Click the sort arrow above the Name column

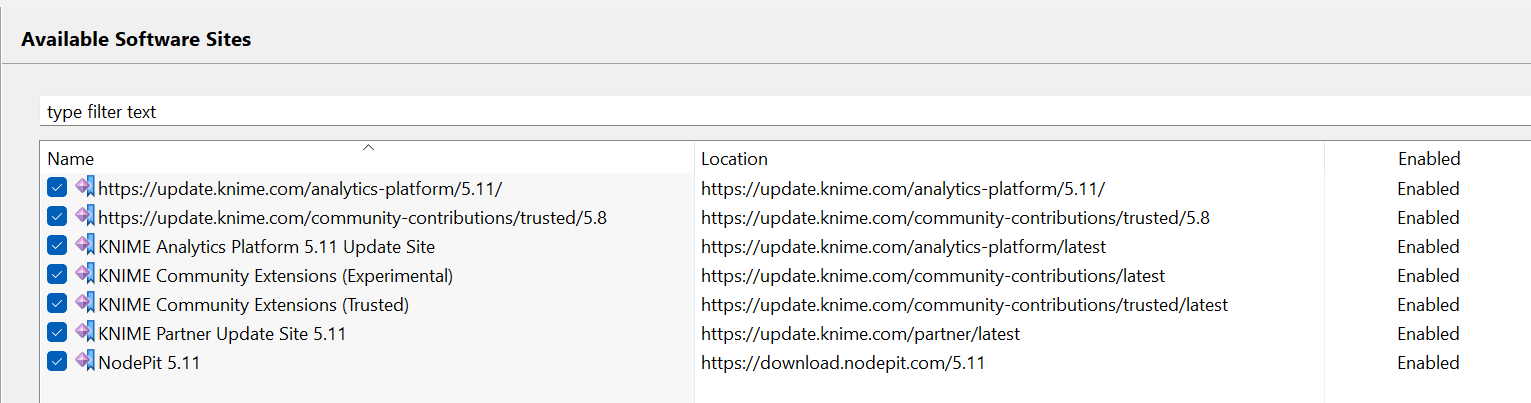click(x=368, y=148)
